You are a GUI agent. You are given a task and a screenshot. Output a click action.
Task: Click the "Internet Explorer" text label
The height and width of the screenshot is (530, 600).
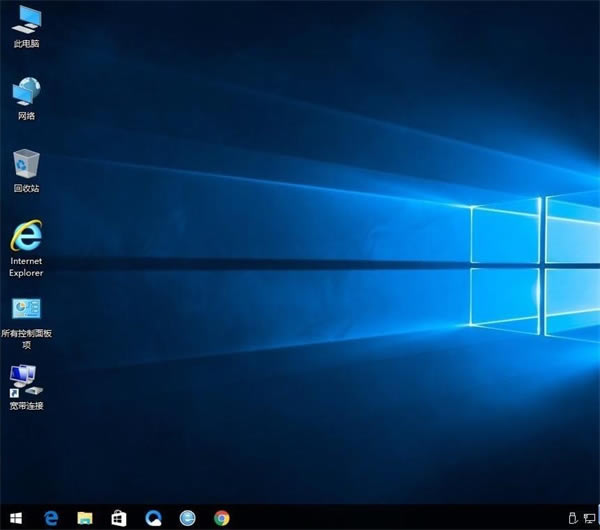[26, 267]
